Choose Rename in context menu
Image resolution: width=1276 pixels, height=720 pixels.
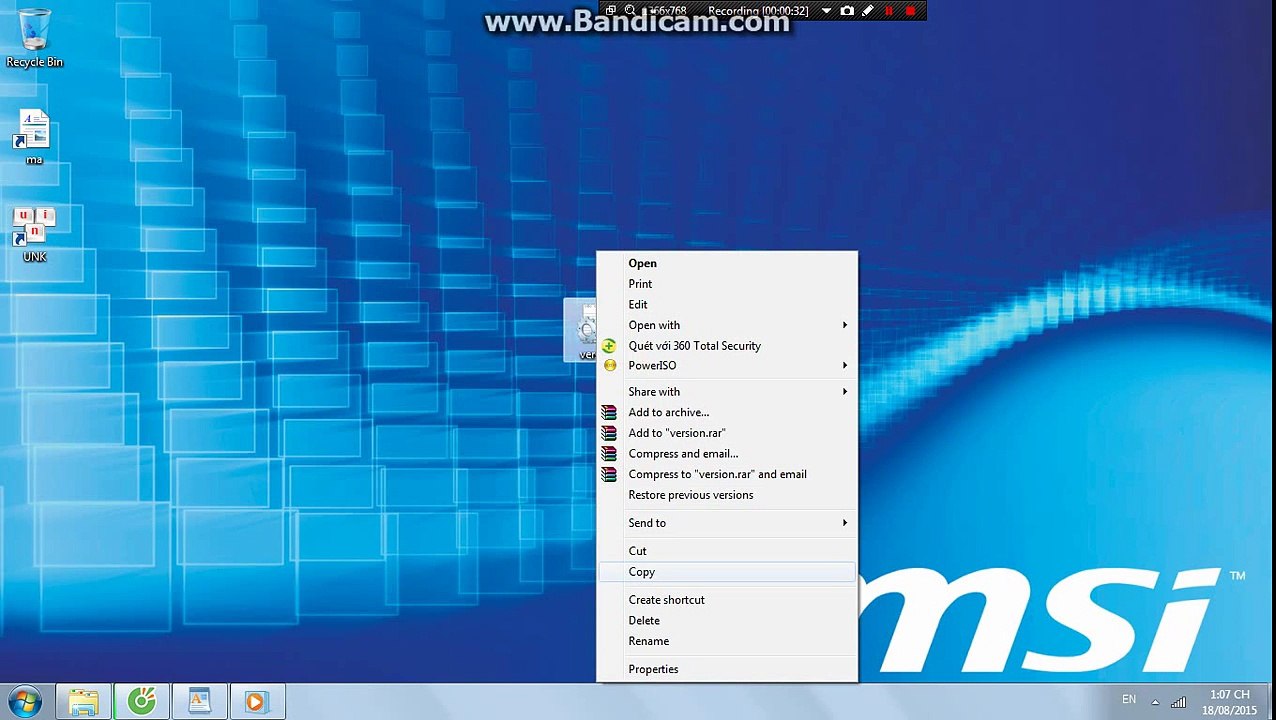pyautogui.click(x=727, y=641)
